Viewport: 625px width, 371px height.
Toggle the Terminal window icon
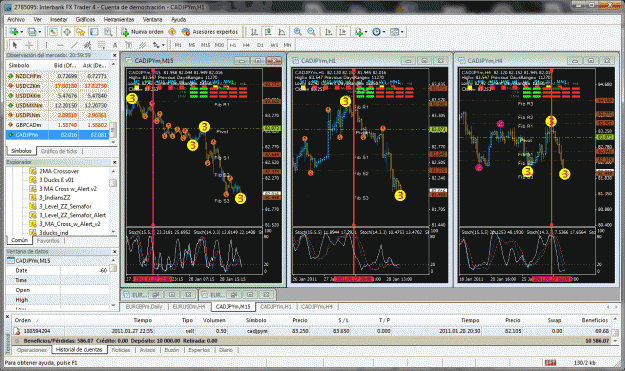[x=94, y=31]
